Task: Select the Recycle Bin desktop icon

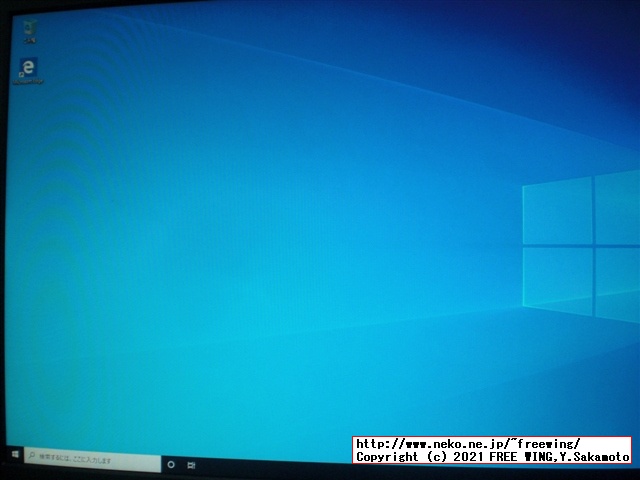Action: point(30,31)
